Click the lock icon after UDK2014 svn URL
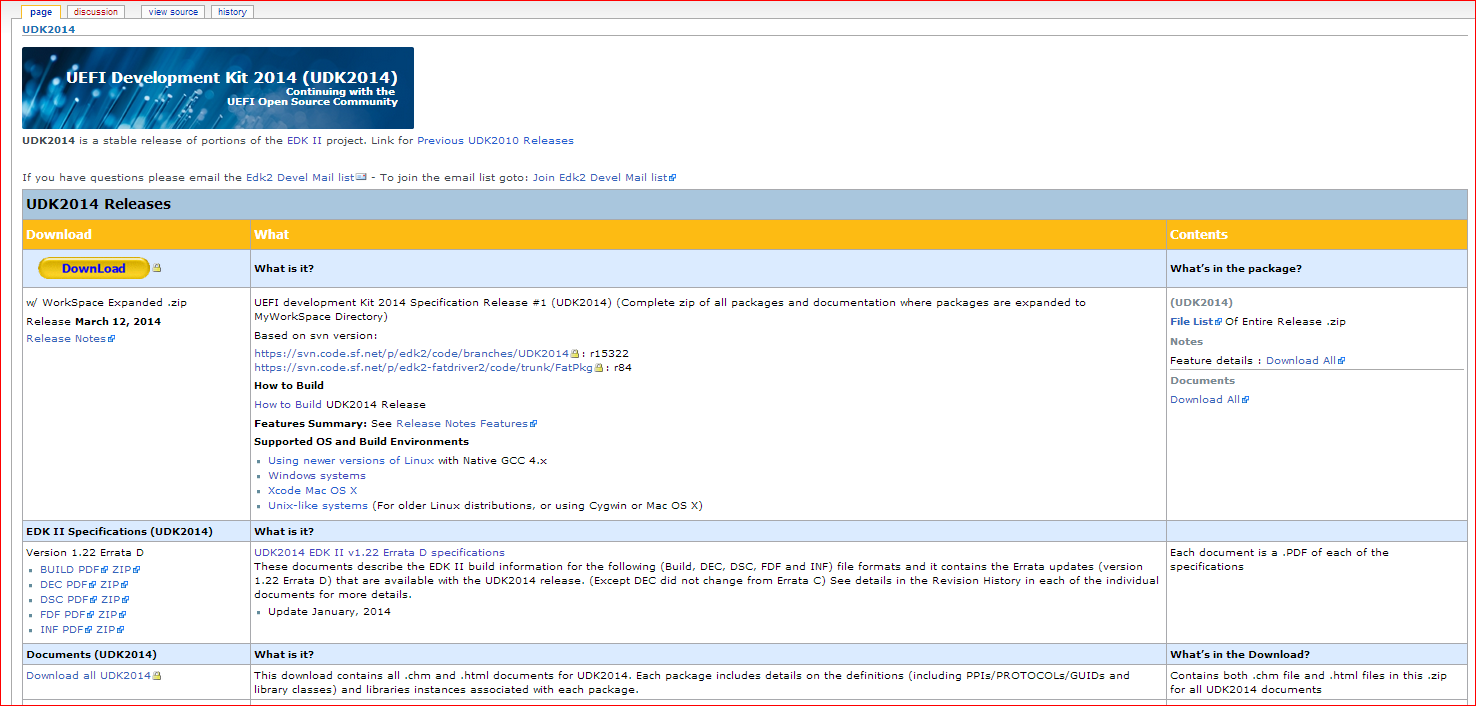Viewport: 1476px width, 706px height. 575,354
